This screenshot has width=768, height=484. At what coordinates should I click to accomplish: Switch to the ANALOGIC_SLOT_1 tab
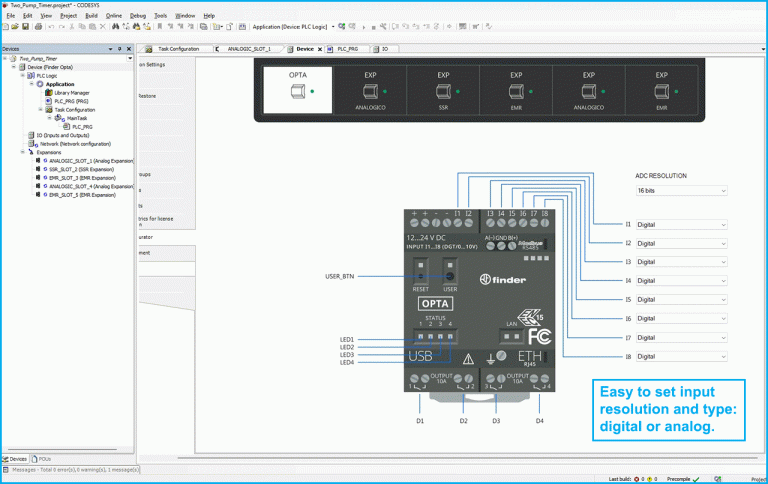248,49
